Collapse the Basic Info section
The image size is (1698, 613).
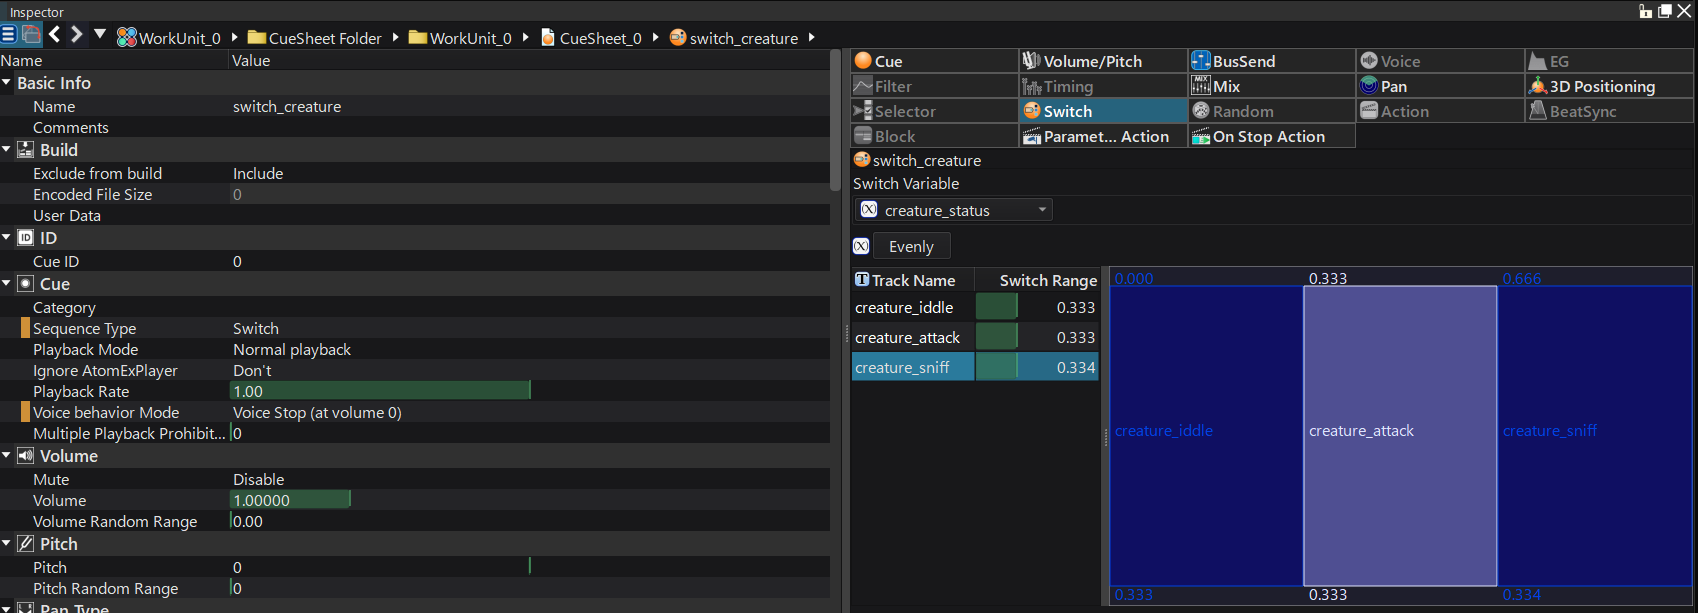pyautogui.click(x=7, y=83)
